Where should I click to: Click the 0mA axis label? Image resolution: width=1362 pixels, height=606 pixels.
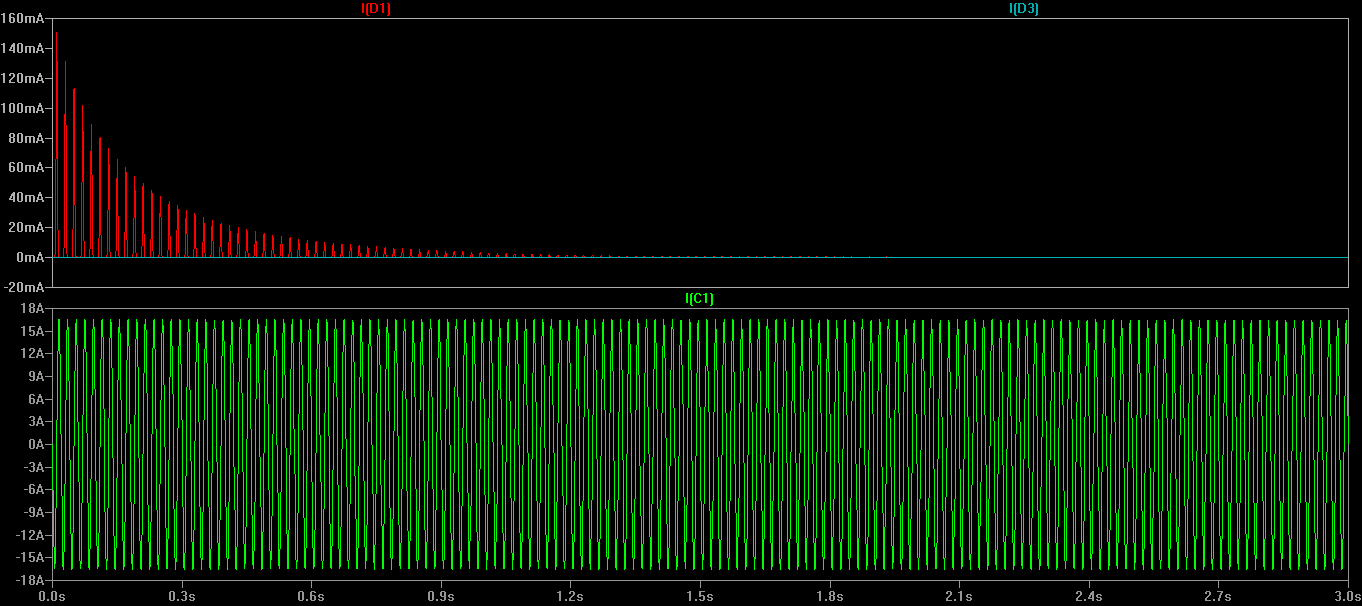30,257
